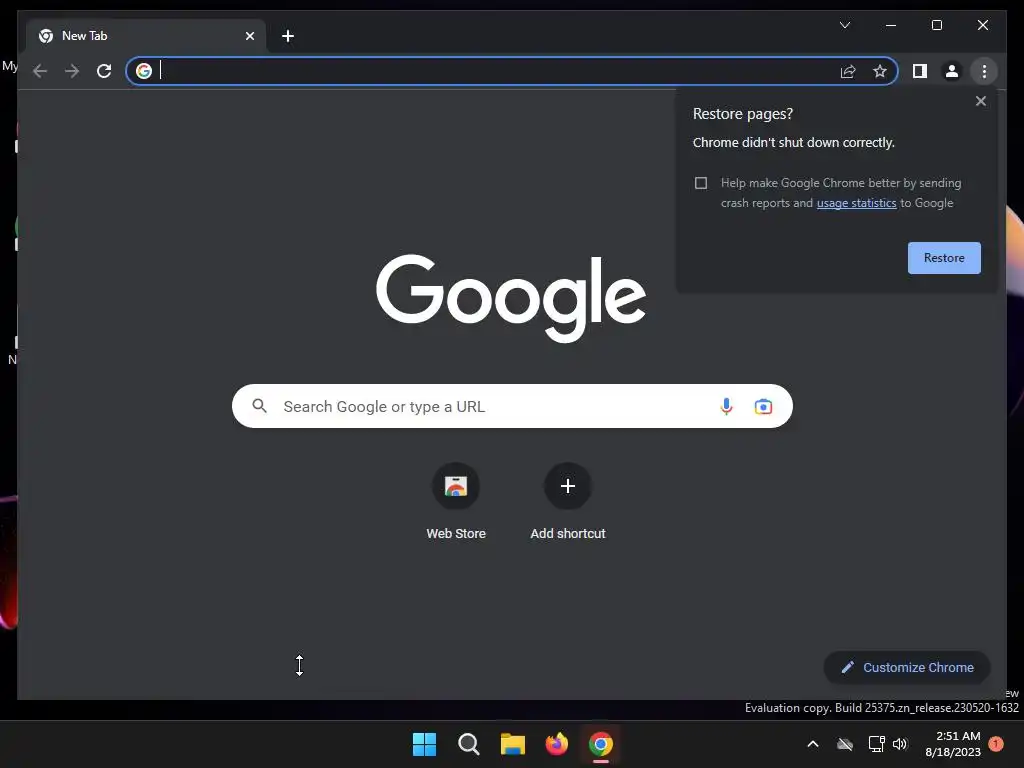Screen dimensions: 1024x768
Task: Open the side panel
Action: point(920,71)
